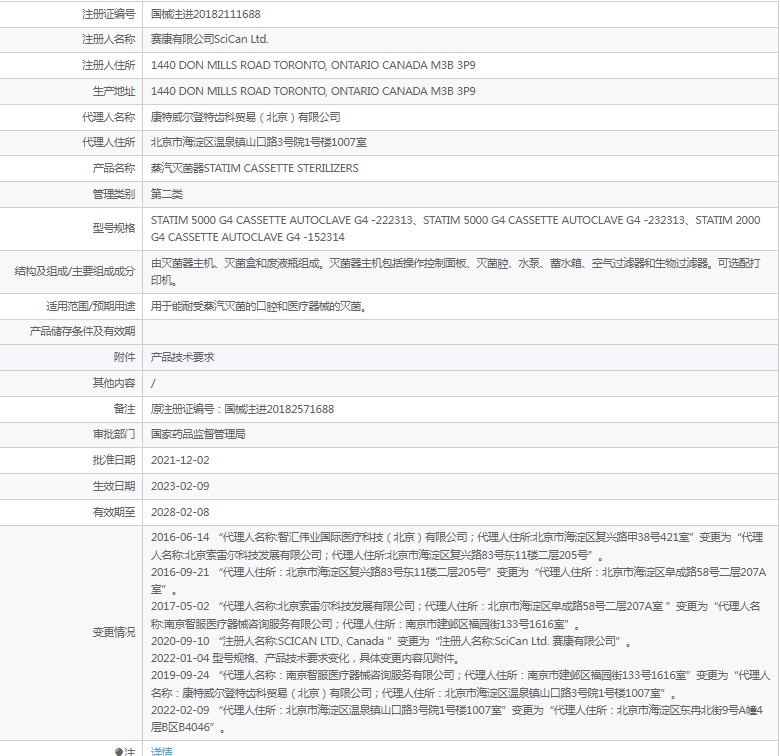Click the 2020-09-10 registrant name change entry
Image resolution: width=780 pixels, height=756 pixels.
click(x=391, y=641)
